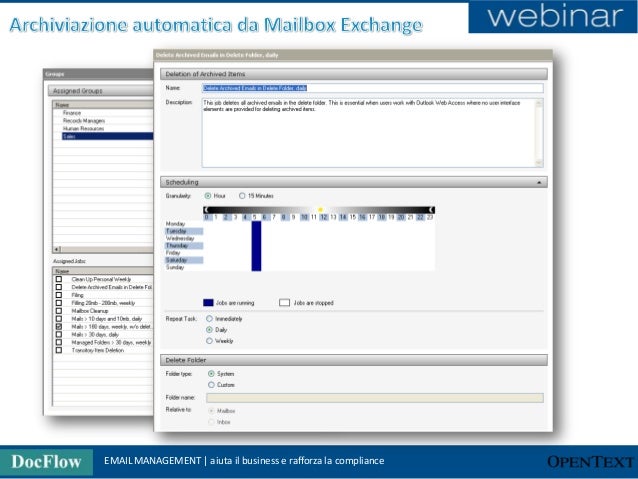Collapse the Scheduling section arrow
This screenshot has width=638, height=479.
[x=539, y=182]
